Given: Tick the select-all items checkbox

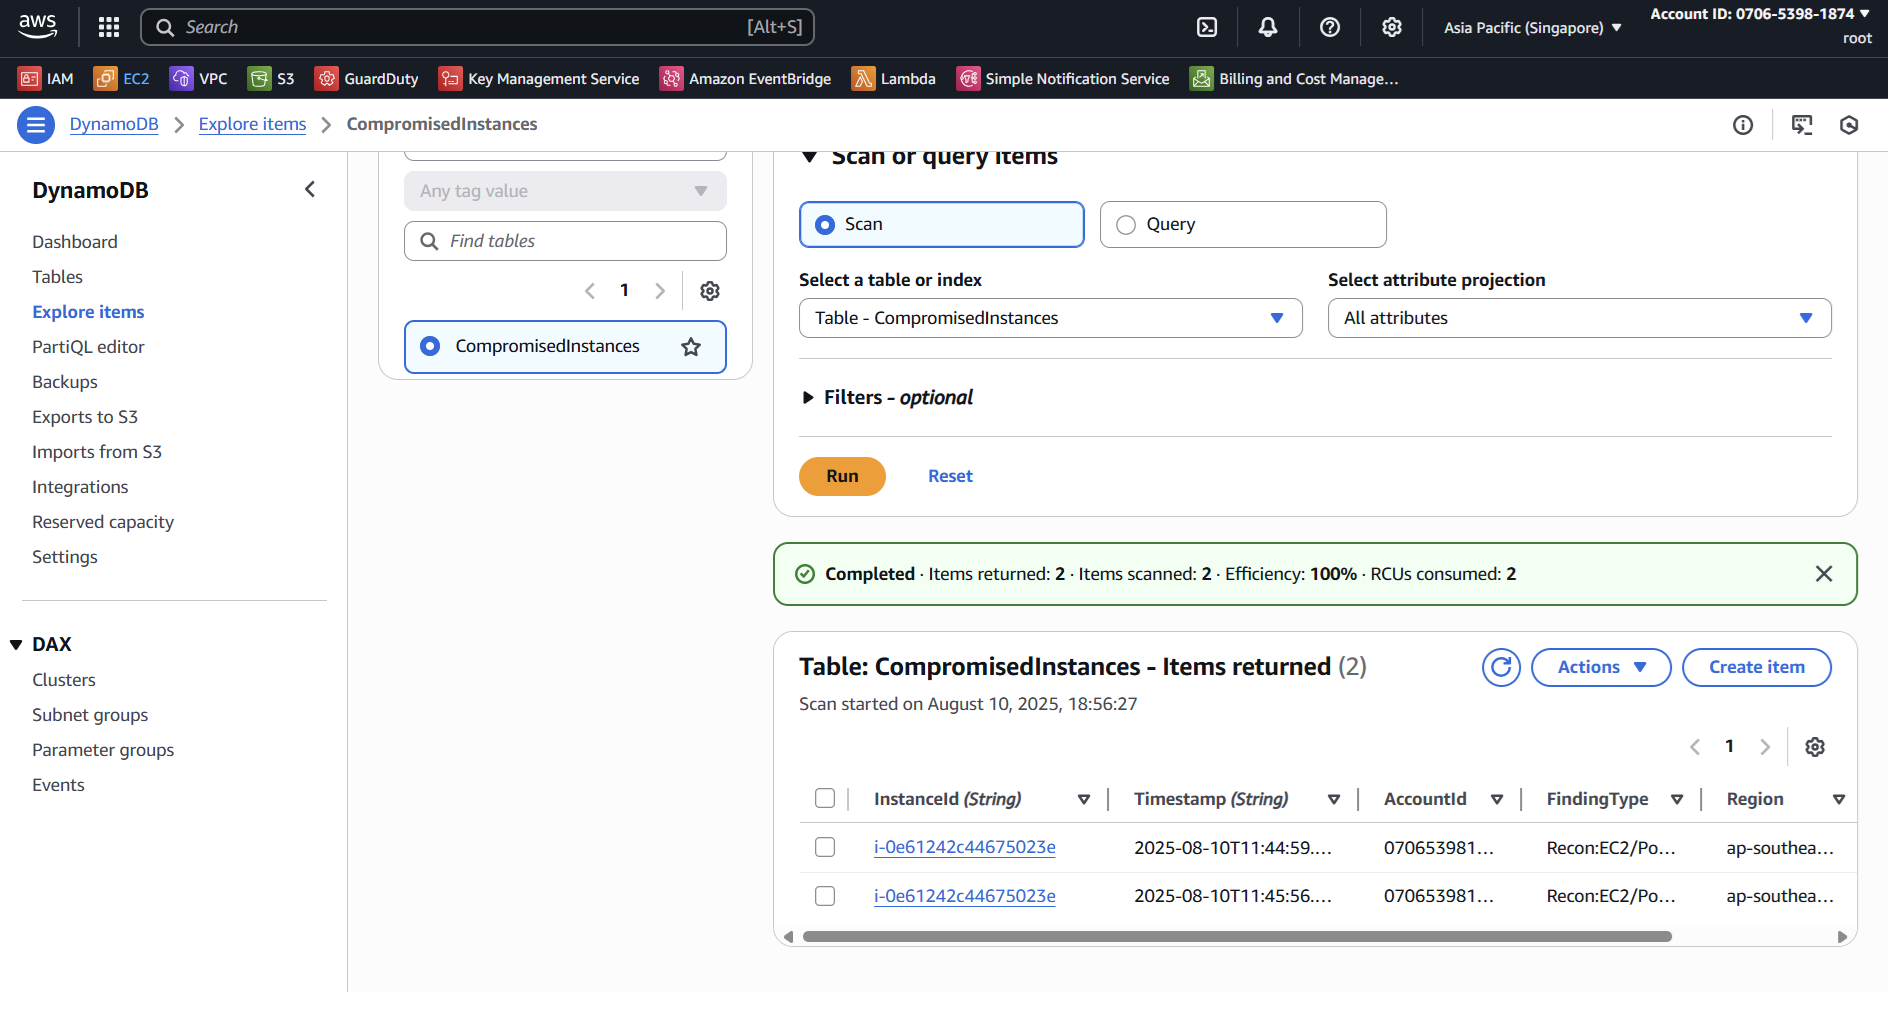Looking at the screenshot, I should click(x=825, y=798).
